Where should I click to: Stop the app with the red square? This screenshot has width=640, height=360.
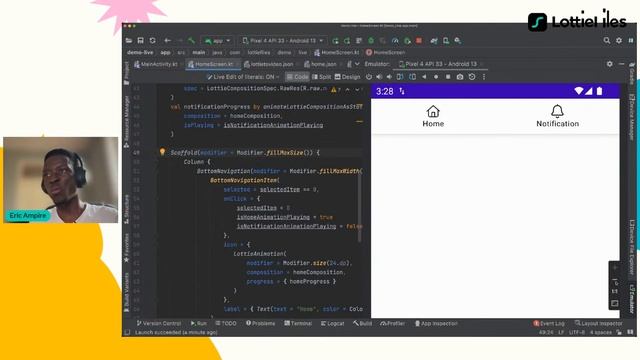point(419,40)
